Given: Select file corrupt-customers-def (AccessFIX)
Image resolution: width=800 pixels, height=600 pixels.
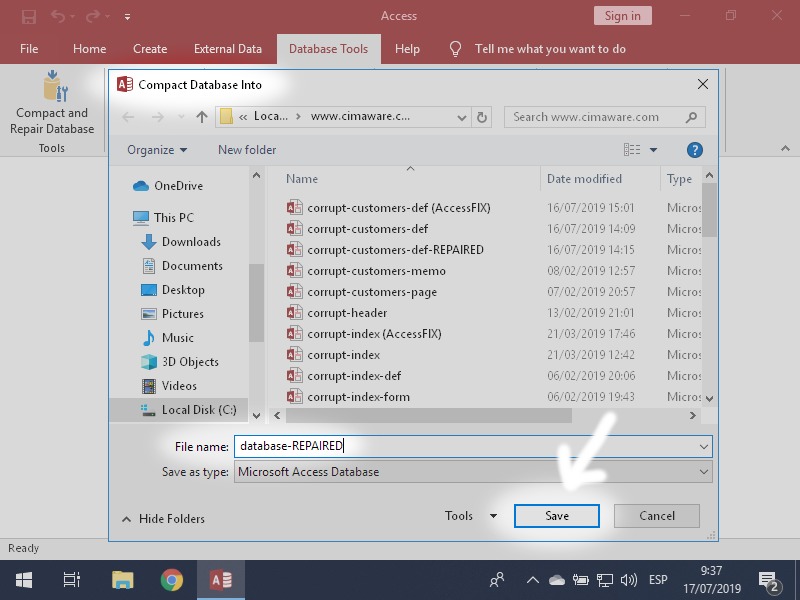Looking at the screenshot, I should (x=388, y=208).
